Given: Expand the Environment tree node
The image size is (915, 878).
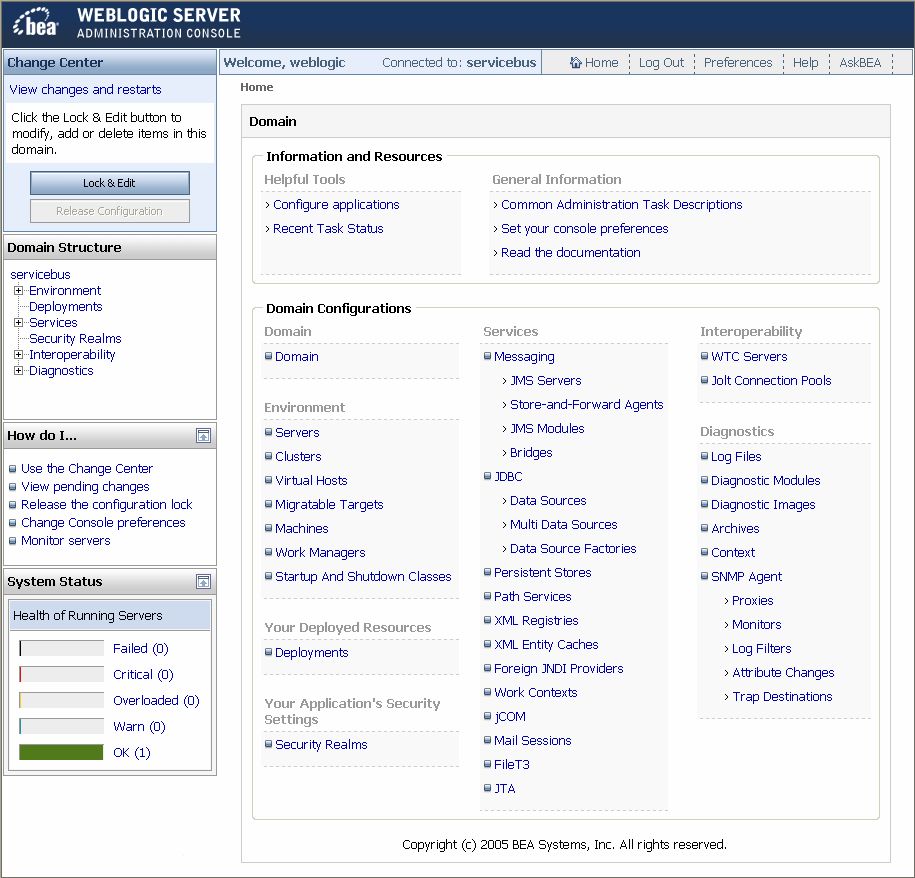Looking at the screenshot, I should tap(19, 291).
